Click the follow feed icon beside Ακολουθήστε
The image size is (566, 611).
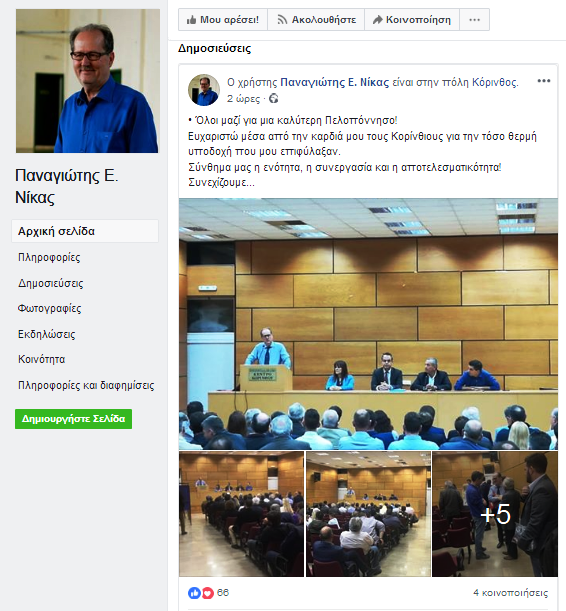[282, 19]
